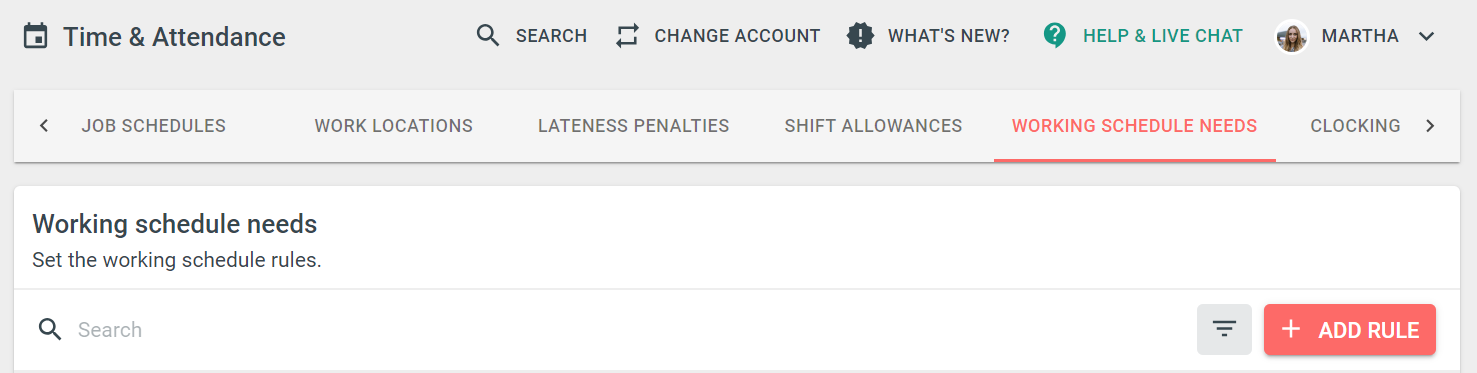Click the Time & Attendance calendar icon
Screen dimensions: 1477x373
35,37
